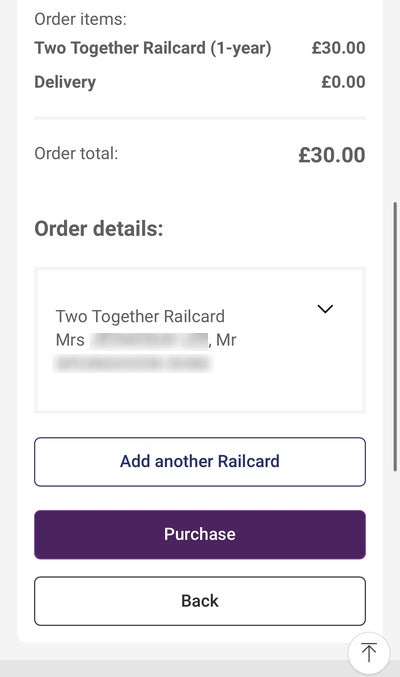Select the Two Together Railcard (1-year) item text
This screenshot has width=400, height=677.
tap(153, 48)
